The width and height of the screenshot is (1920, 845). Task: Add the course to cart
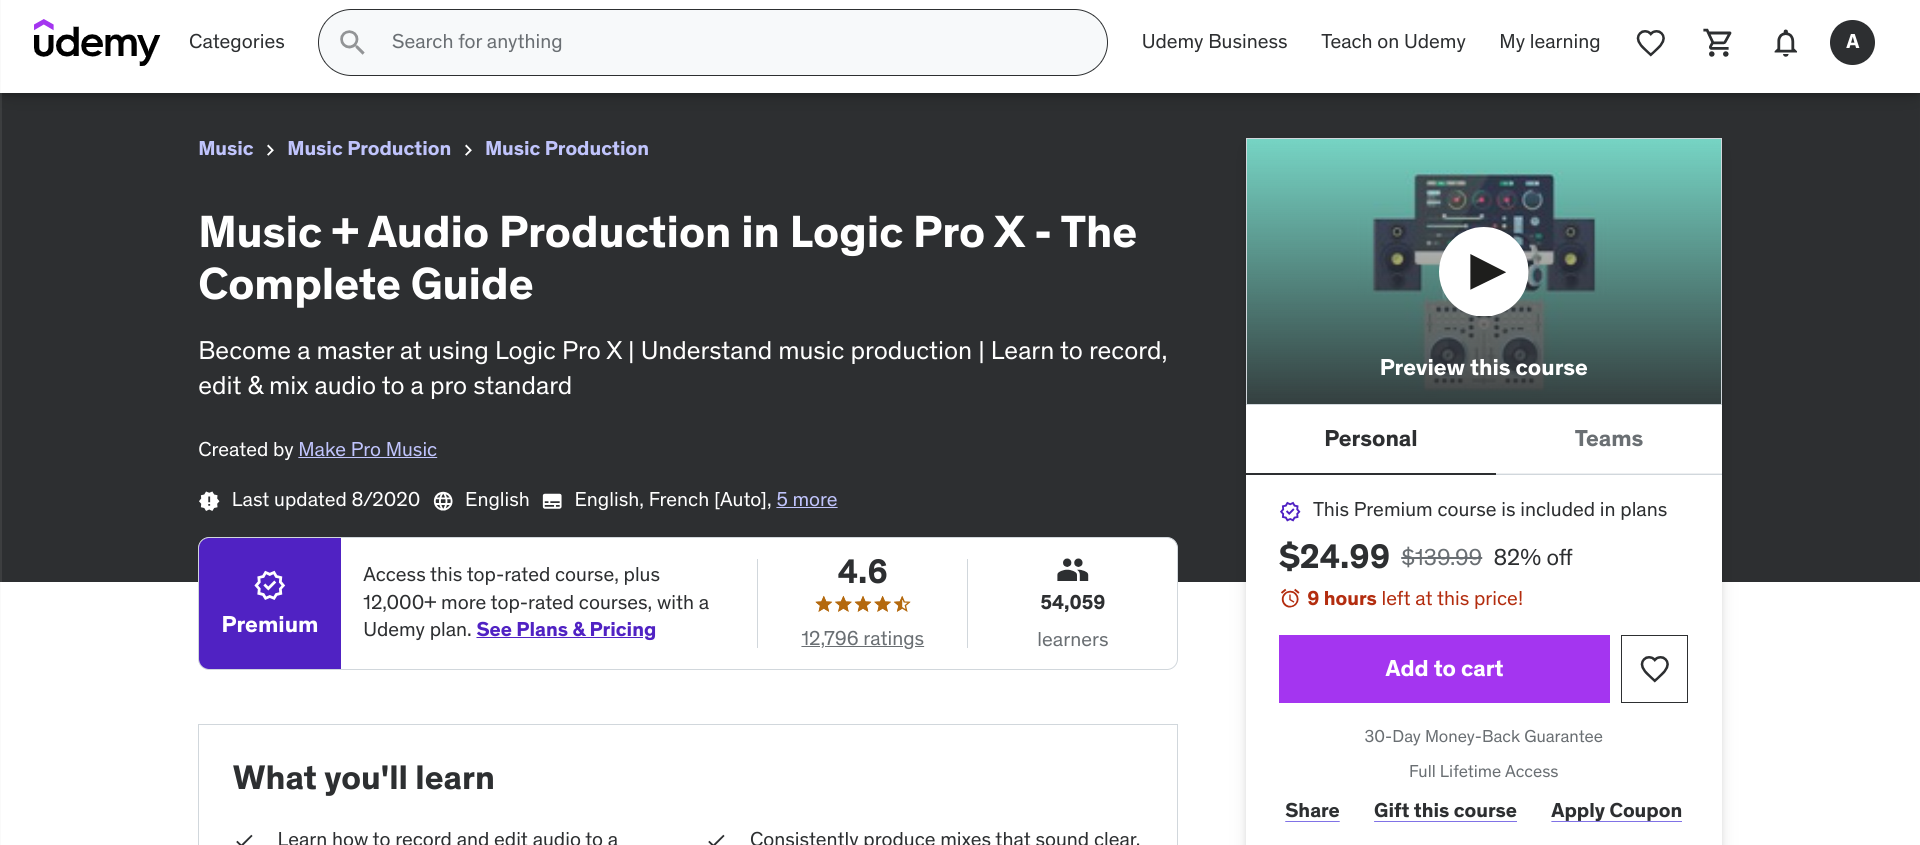pos(1443,668)
